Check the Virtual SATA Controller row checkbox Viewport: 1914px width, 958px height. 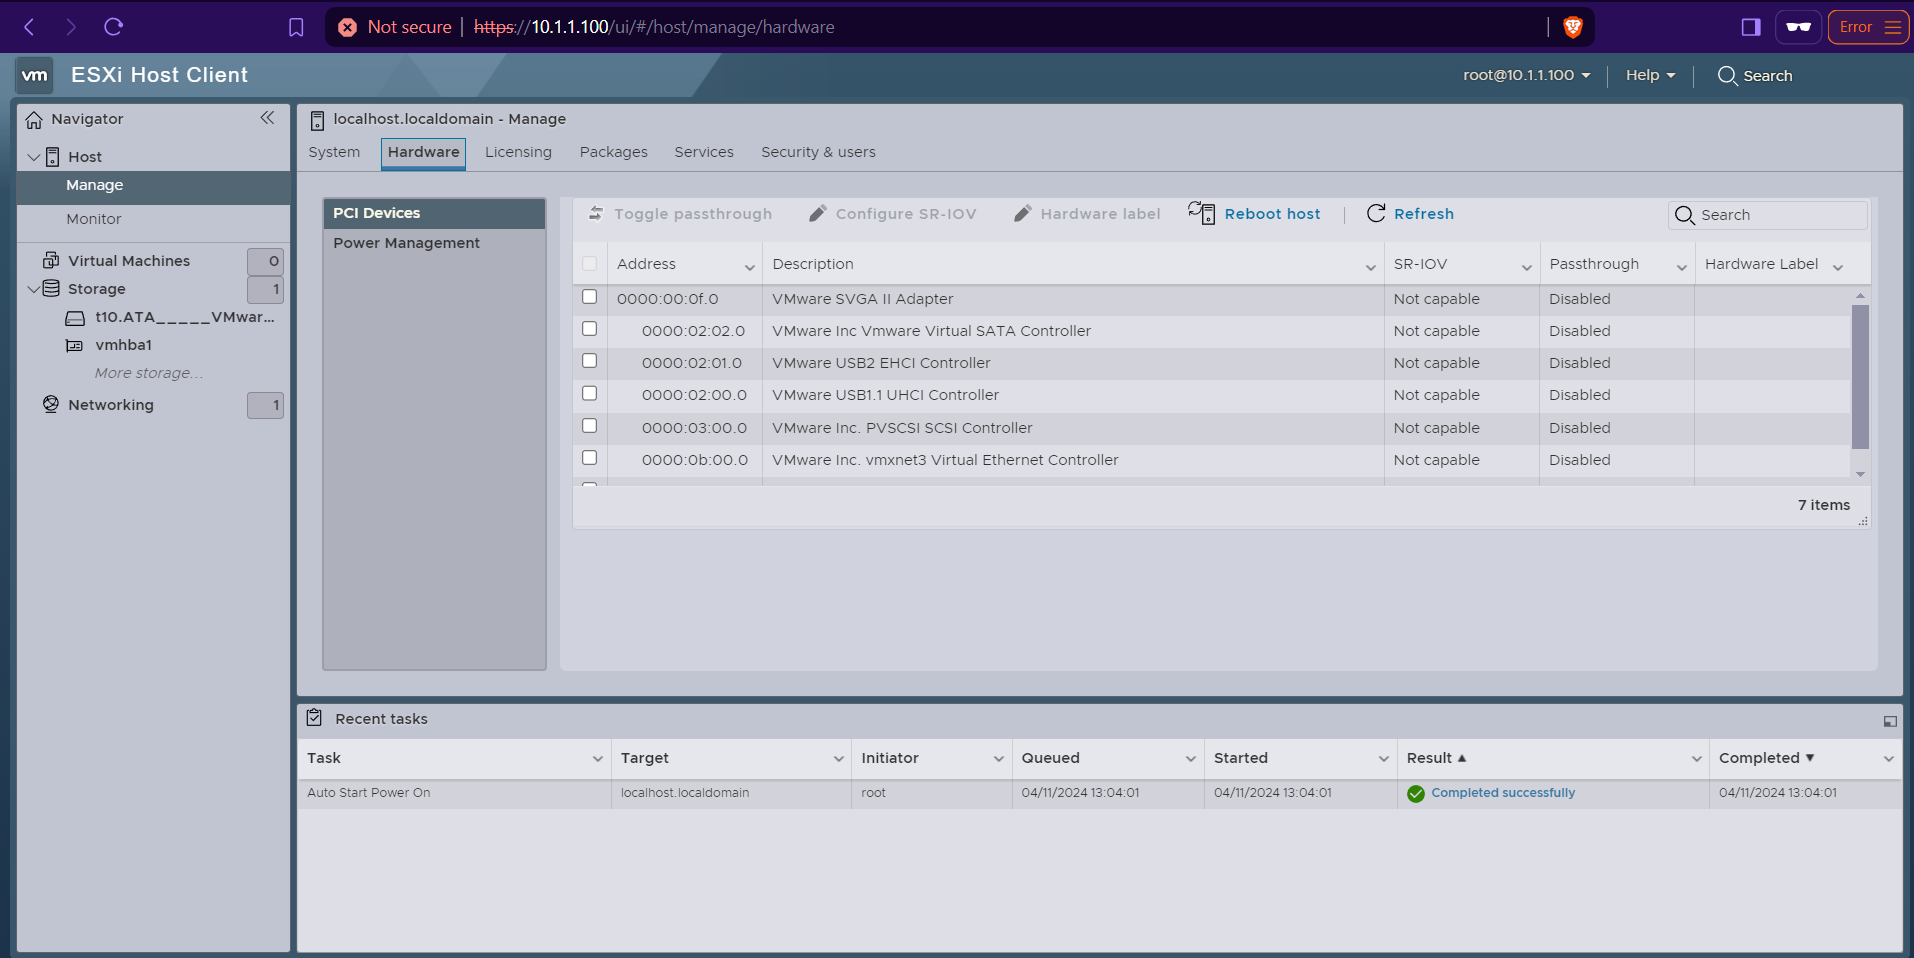(x=590, y=329)
